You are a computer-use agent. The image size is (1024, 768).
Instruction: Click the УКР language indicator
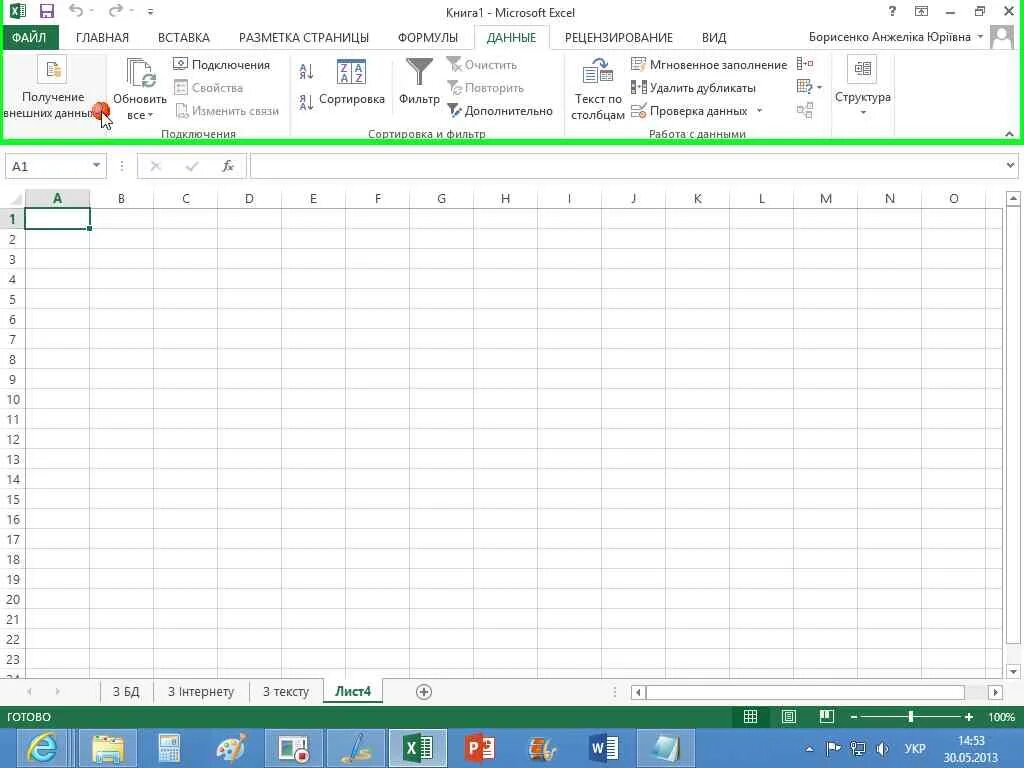tap(914, 748)
